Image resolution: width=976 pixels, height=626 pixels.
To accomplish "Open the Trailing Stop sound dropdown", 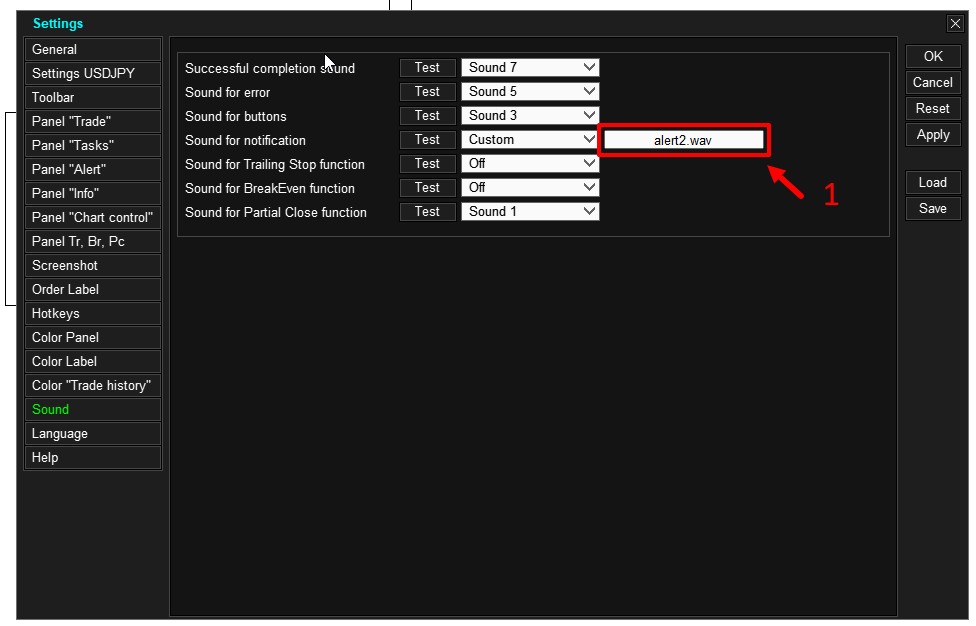I will 530,164.
